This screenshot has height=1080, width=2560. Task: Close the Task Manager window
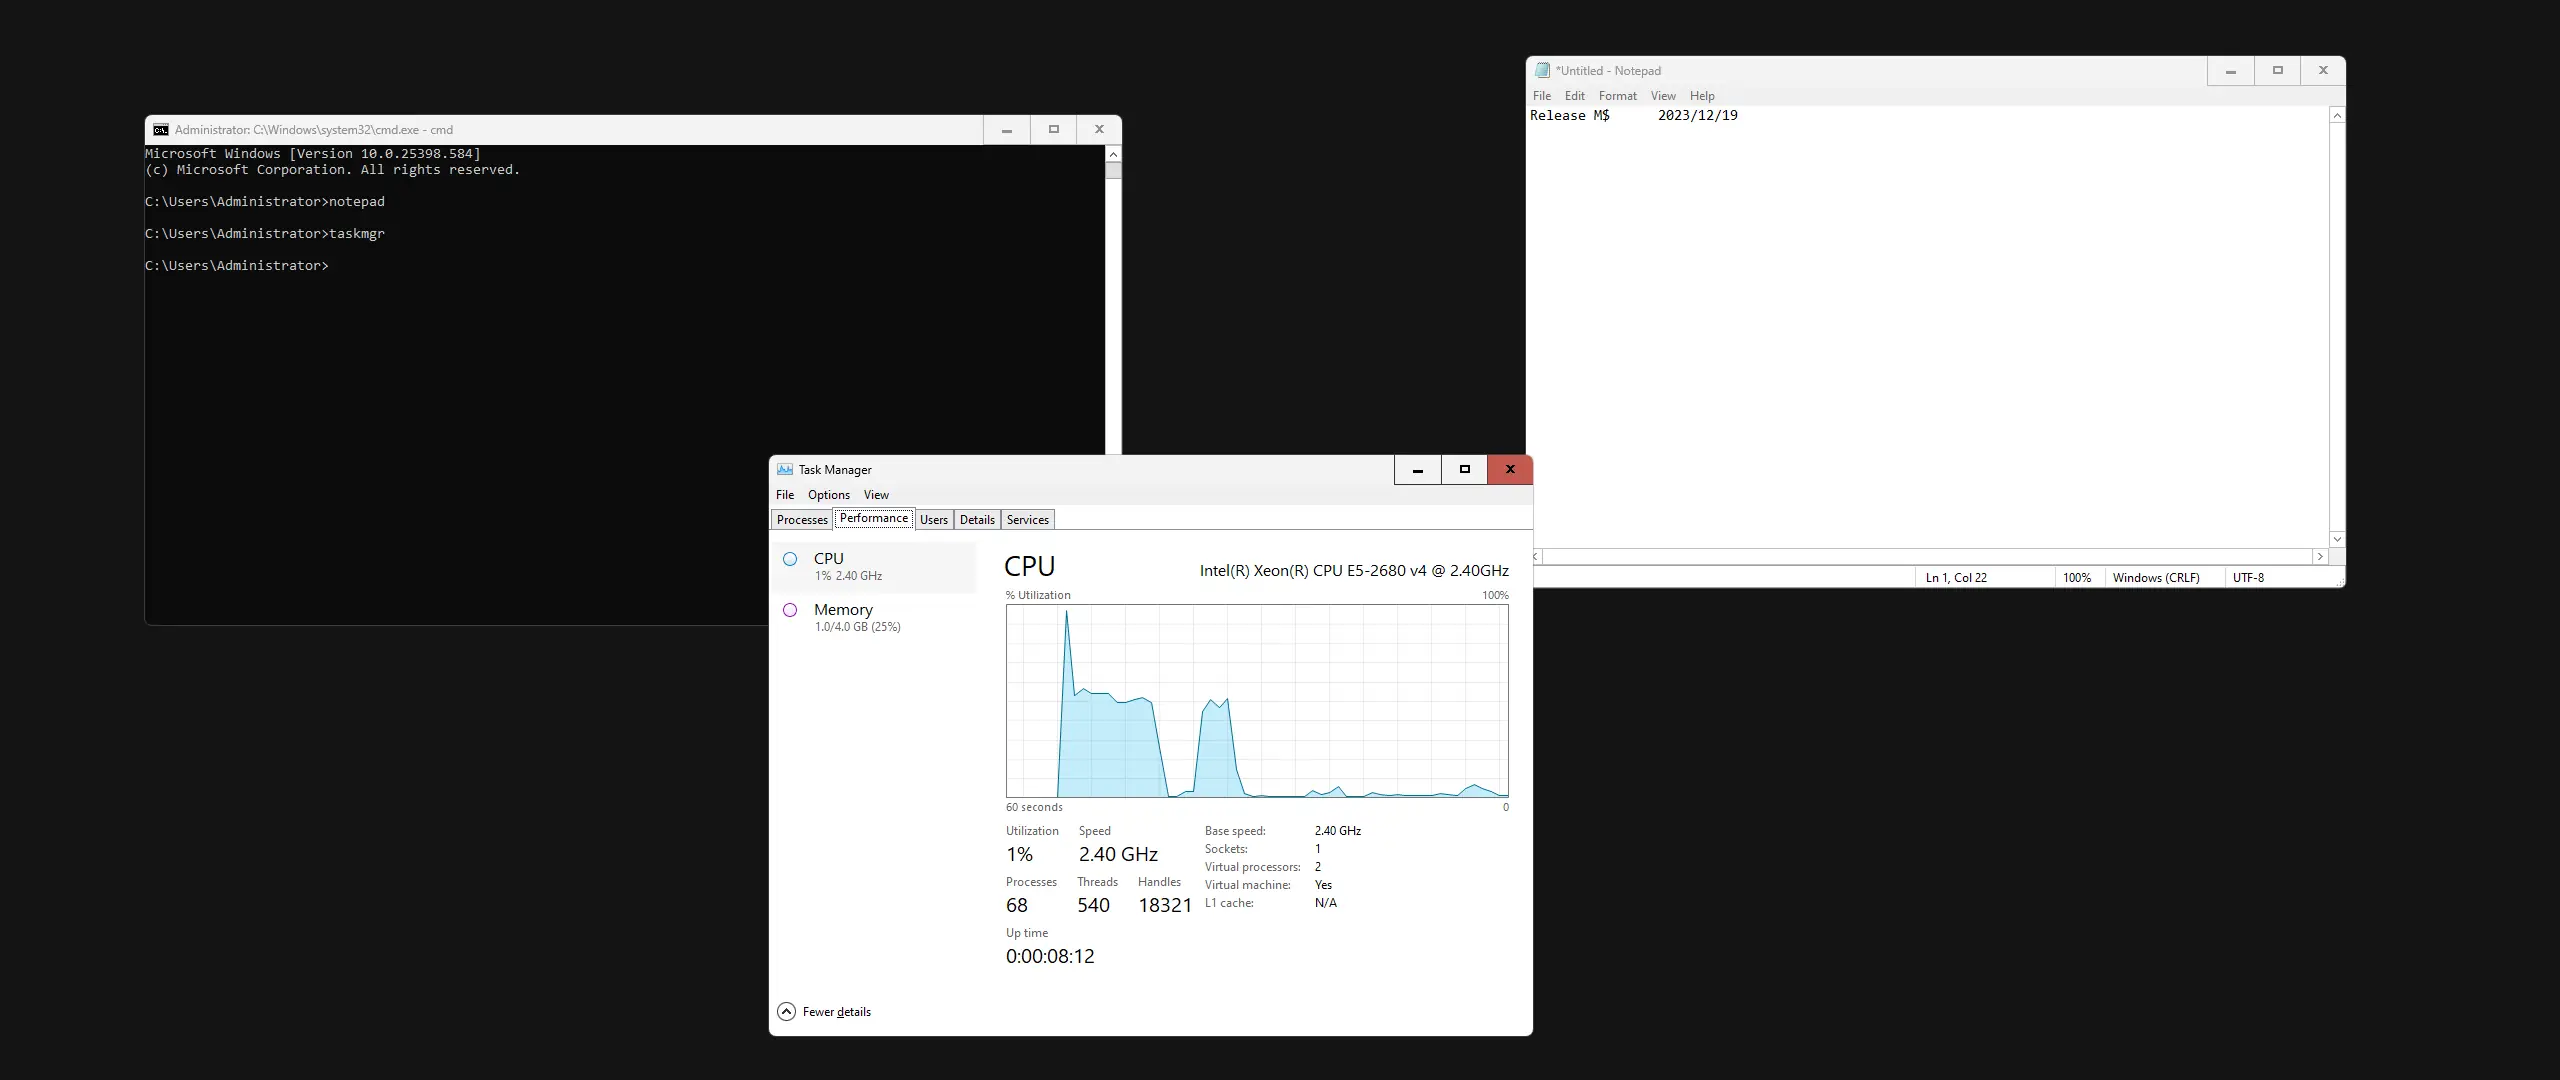[x=1510, y=470]
